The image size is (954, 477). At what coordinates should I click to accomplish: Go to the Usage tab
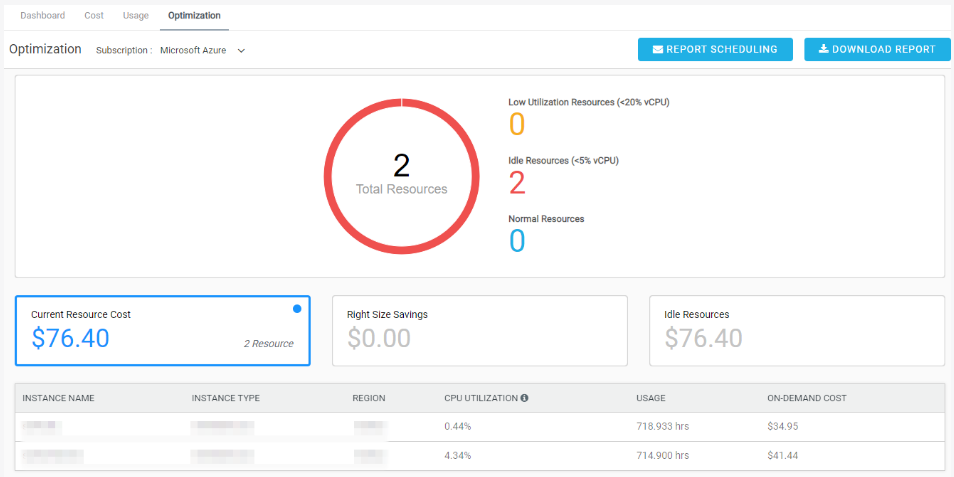(x=136, y=16)
